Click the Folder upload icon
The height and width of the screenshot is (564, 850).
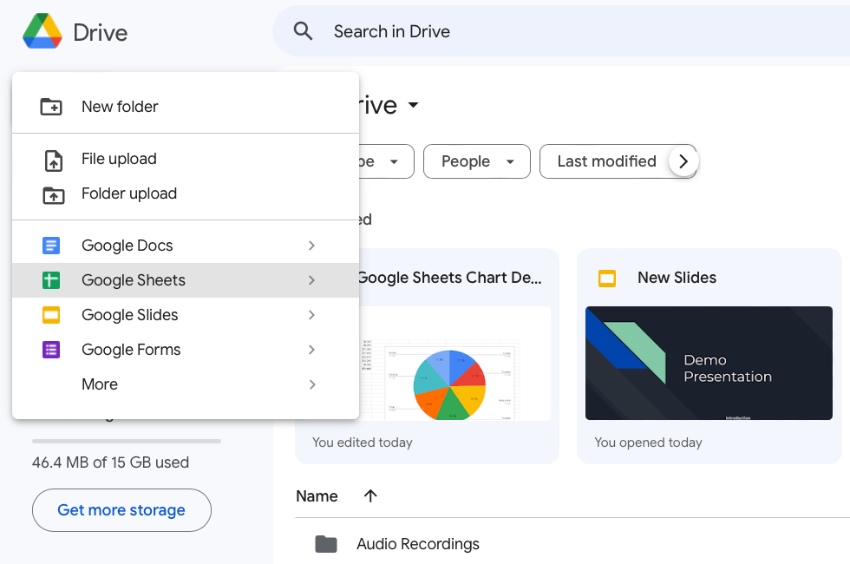coord(53,195)
